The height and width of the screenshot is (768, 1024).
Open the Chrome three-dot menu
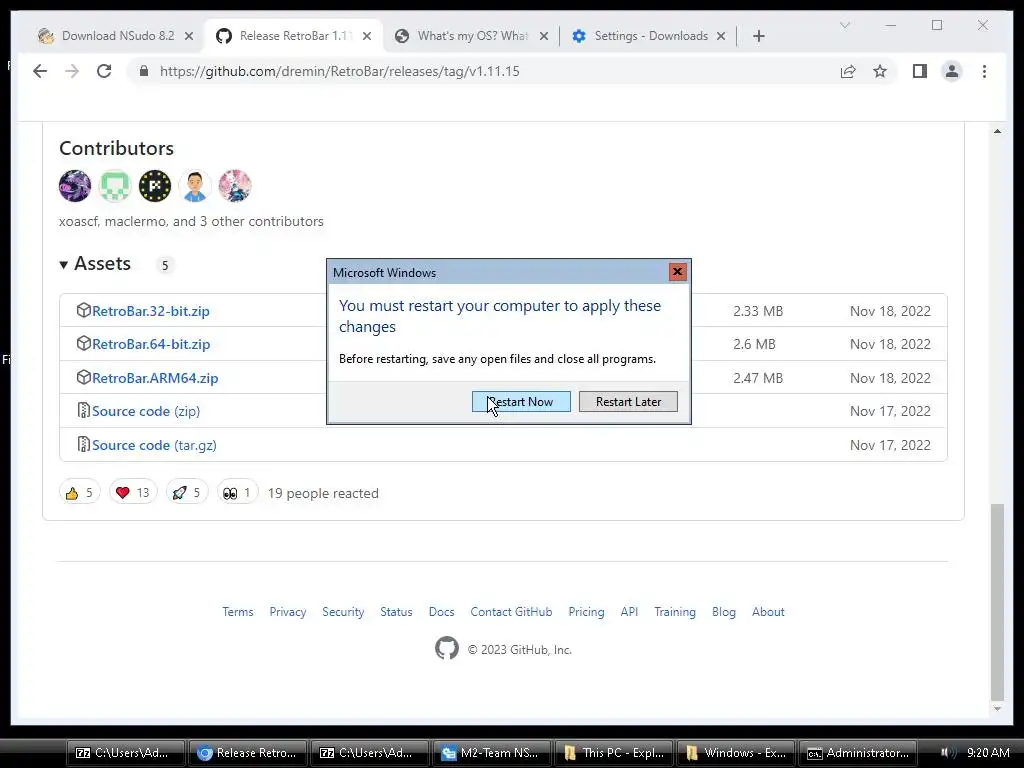(x=984, y=71)
